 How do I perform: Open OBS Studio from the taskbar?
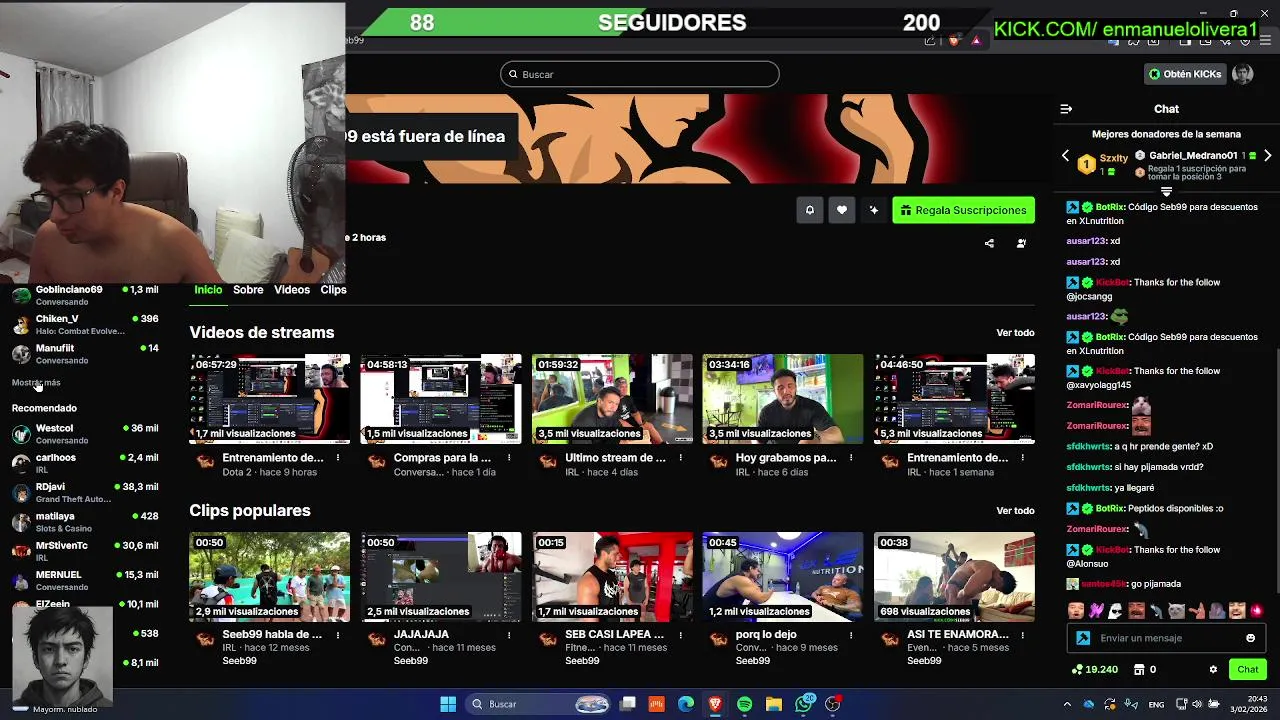(833, 704)
